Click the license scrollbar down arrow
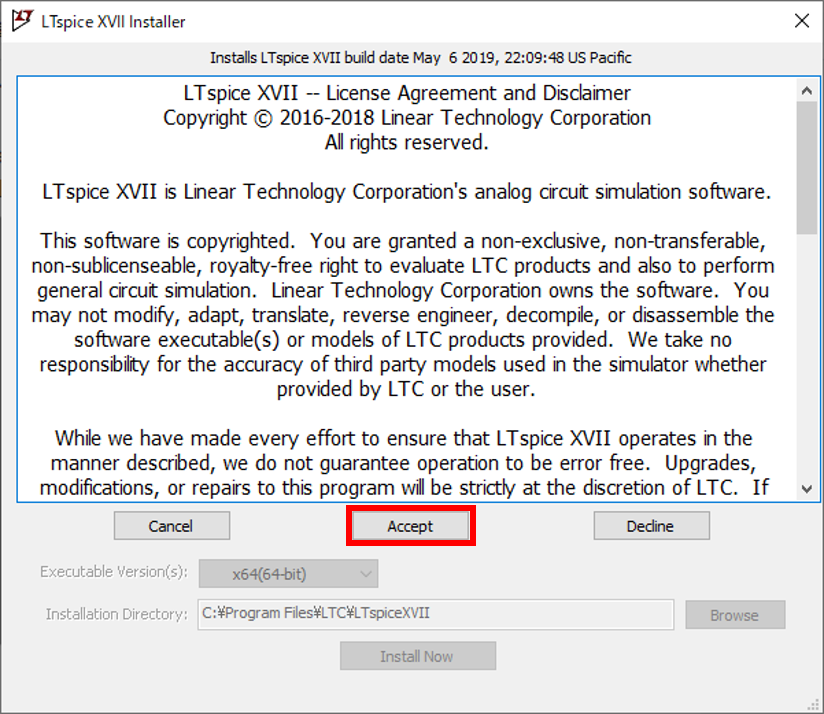This screenshot has height=714, width=824. 807,489
